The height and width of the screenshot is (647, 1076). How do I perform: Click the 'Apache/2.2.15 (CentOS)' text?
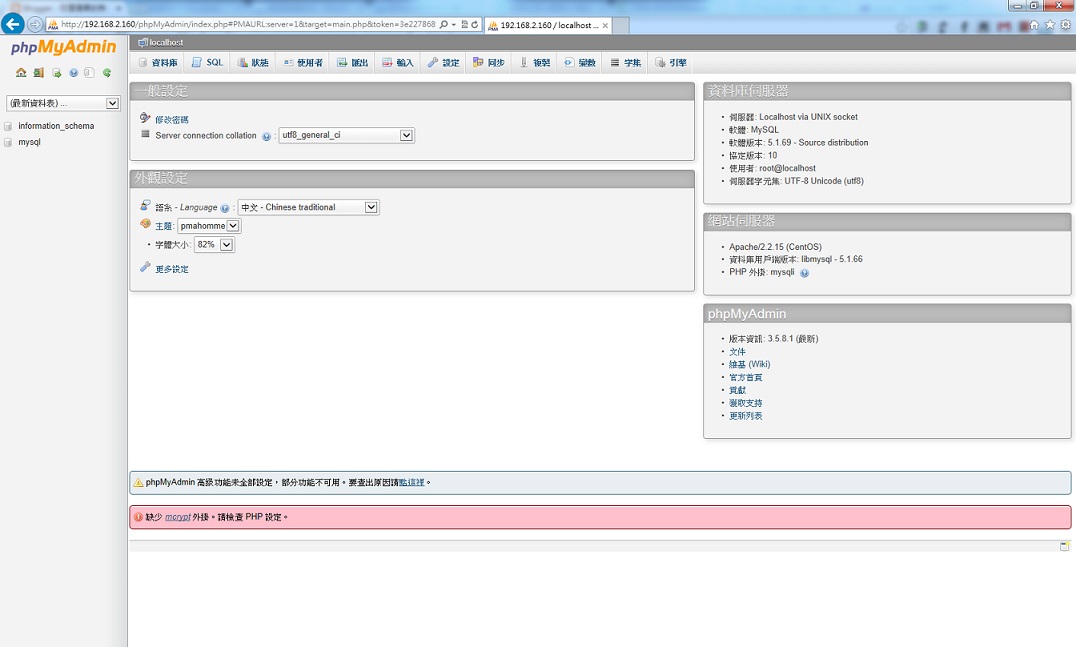pos(775,247)
